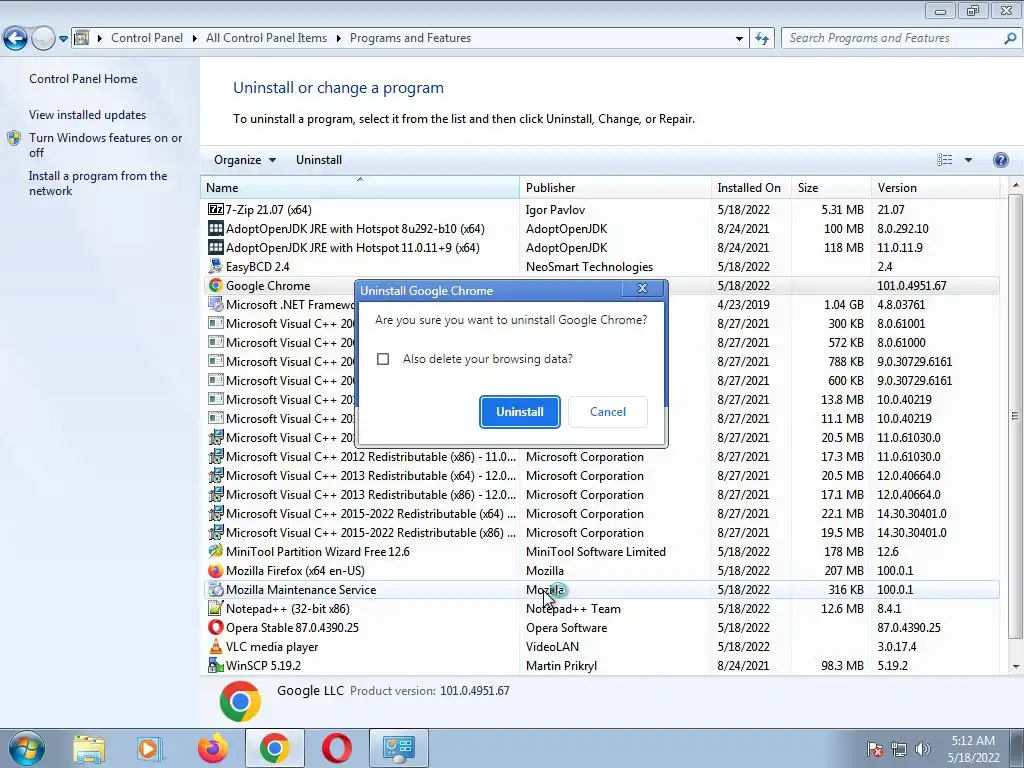Open the view options dropdown arrow
The image size is (1024, 768).
coord(968,160)
